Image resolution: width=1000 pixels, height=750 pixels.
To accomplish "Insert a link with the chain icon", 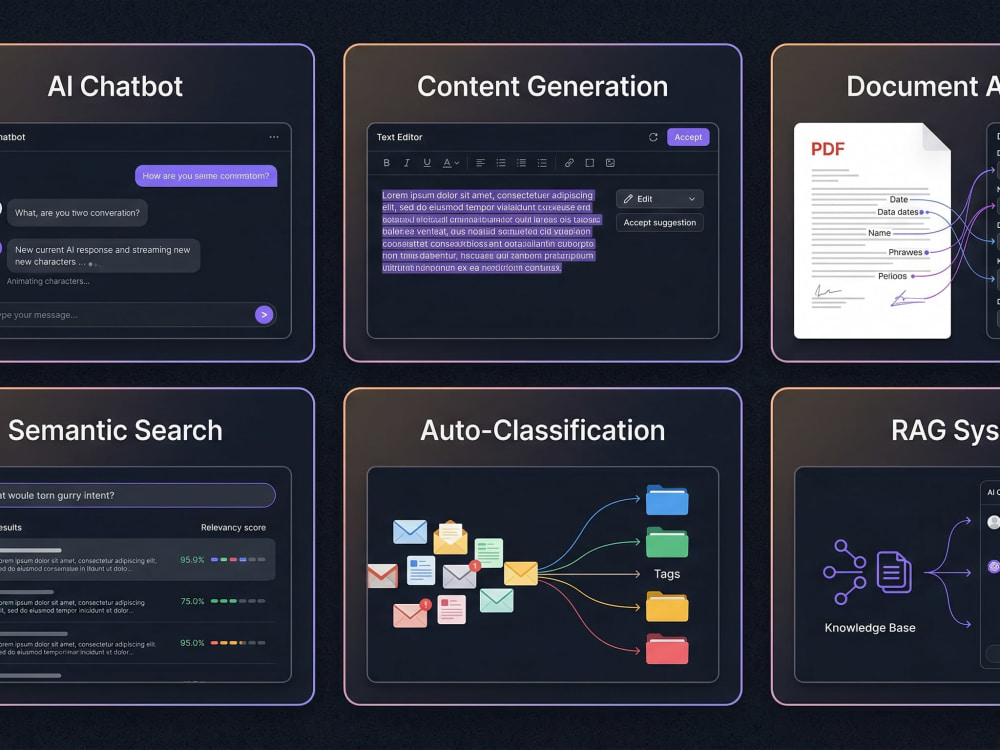I will click(x=569, y=163).
